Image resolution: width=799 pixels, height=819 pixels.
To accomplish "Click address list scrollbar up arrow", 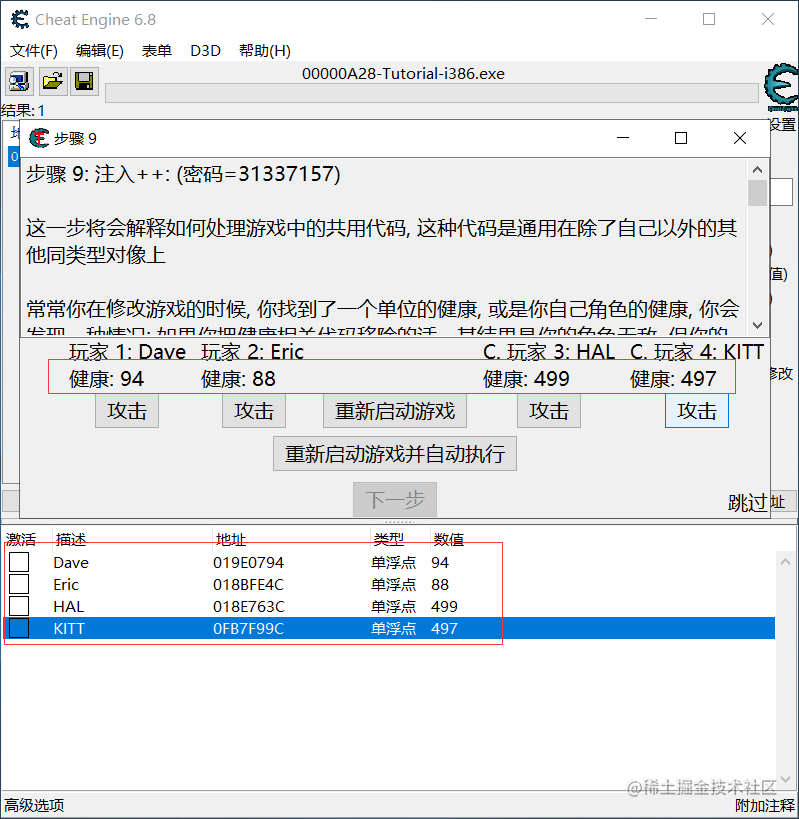I will pyautogui.click(x=785, y=561).
